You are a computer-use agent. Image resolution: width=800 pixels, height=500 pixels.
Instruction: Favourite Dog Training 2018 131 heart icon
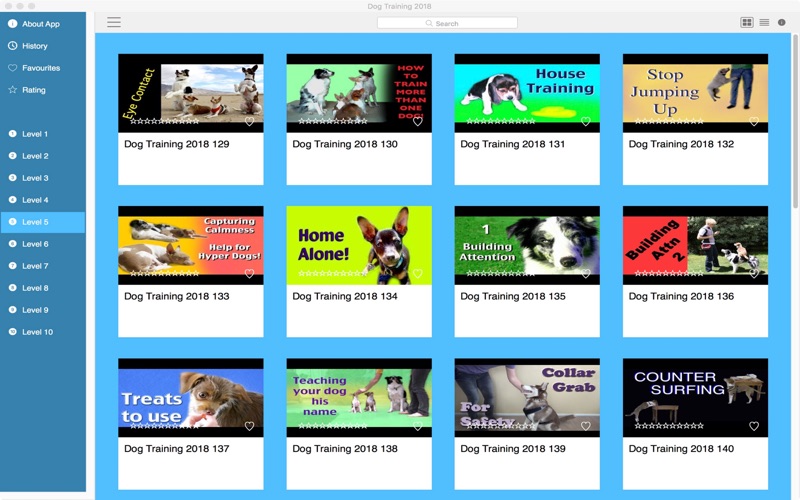(x=586, y=121)
